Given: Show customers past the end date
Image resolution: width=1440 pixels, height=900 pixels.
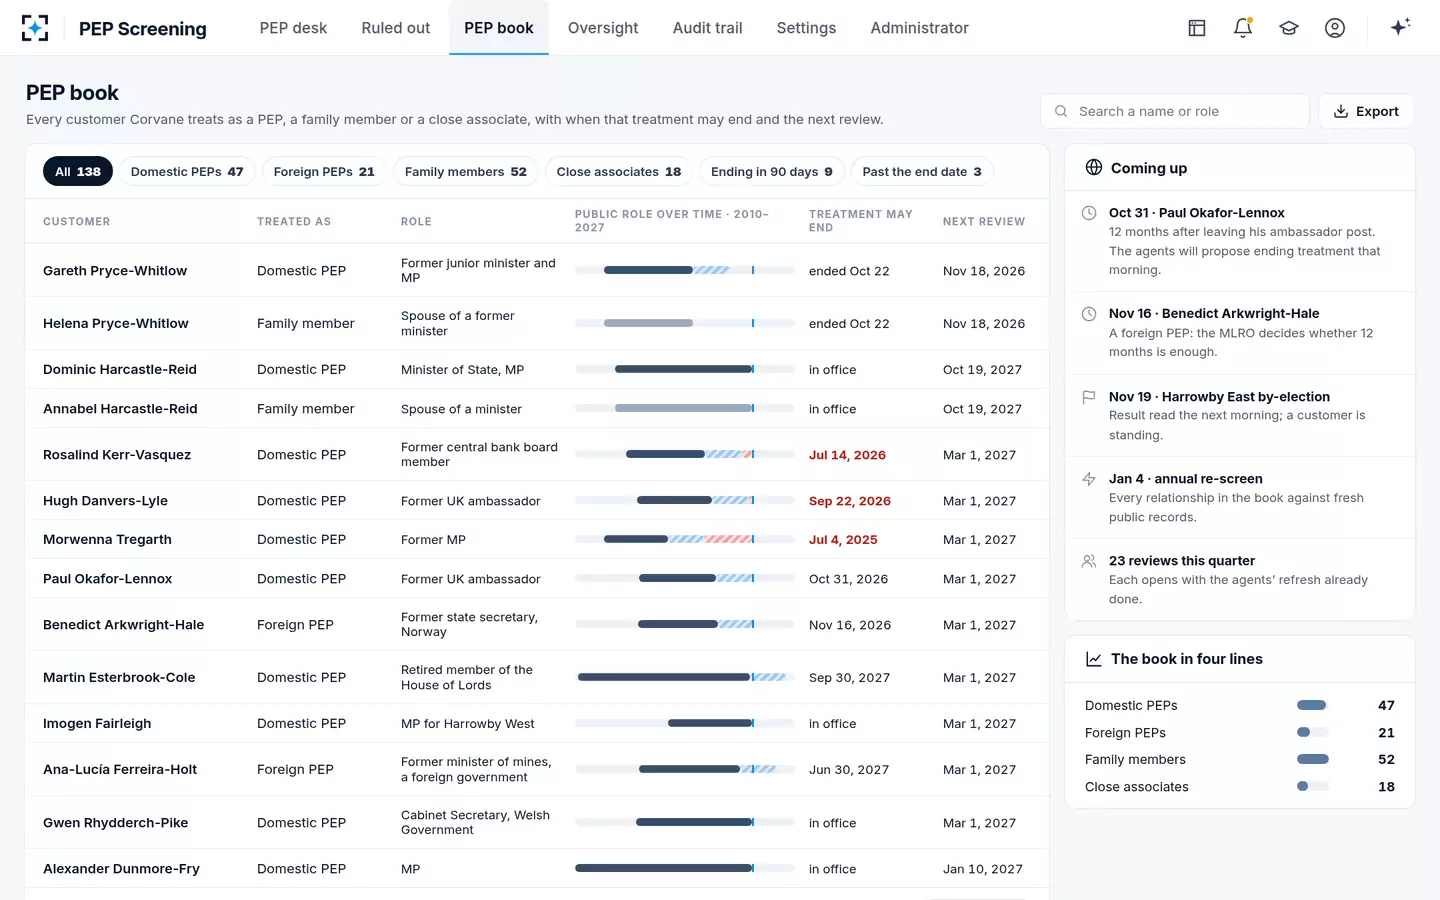Looking at the screenshot, I should click(922, 171).
